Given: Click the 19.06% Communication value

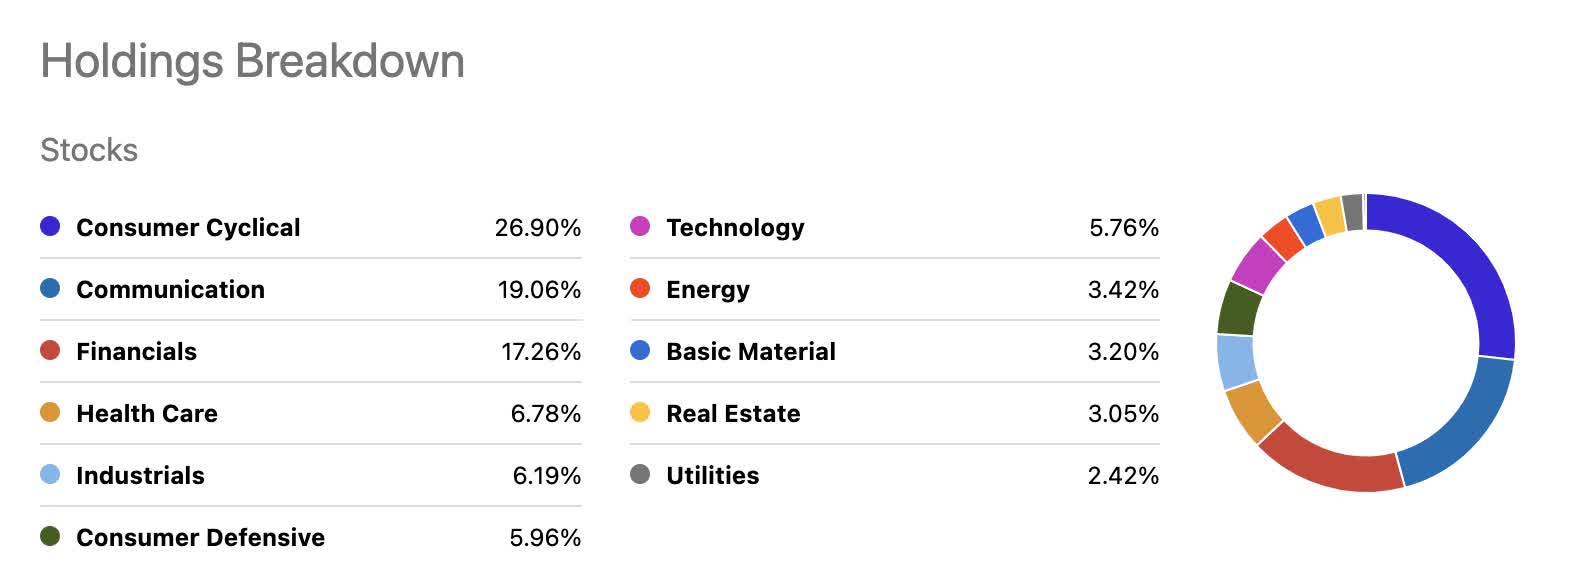Looking at the screenshot, I should [539, 290].
